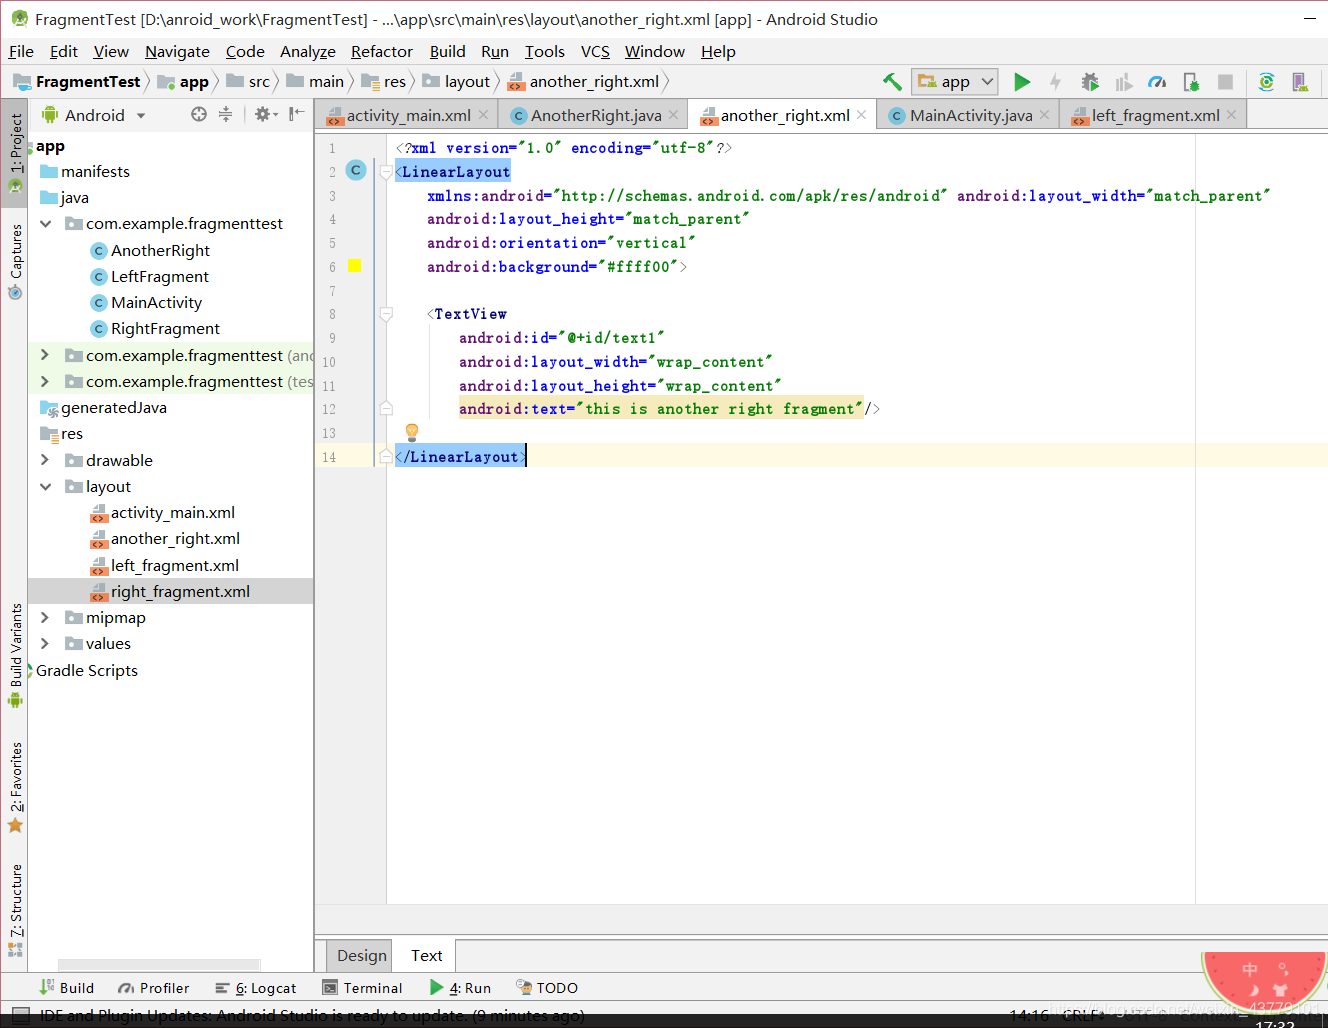Open the Run tool window

tap(460, 988)
